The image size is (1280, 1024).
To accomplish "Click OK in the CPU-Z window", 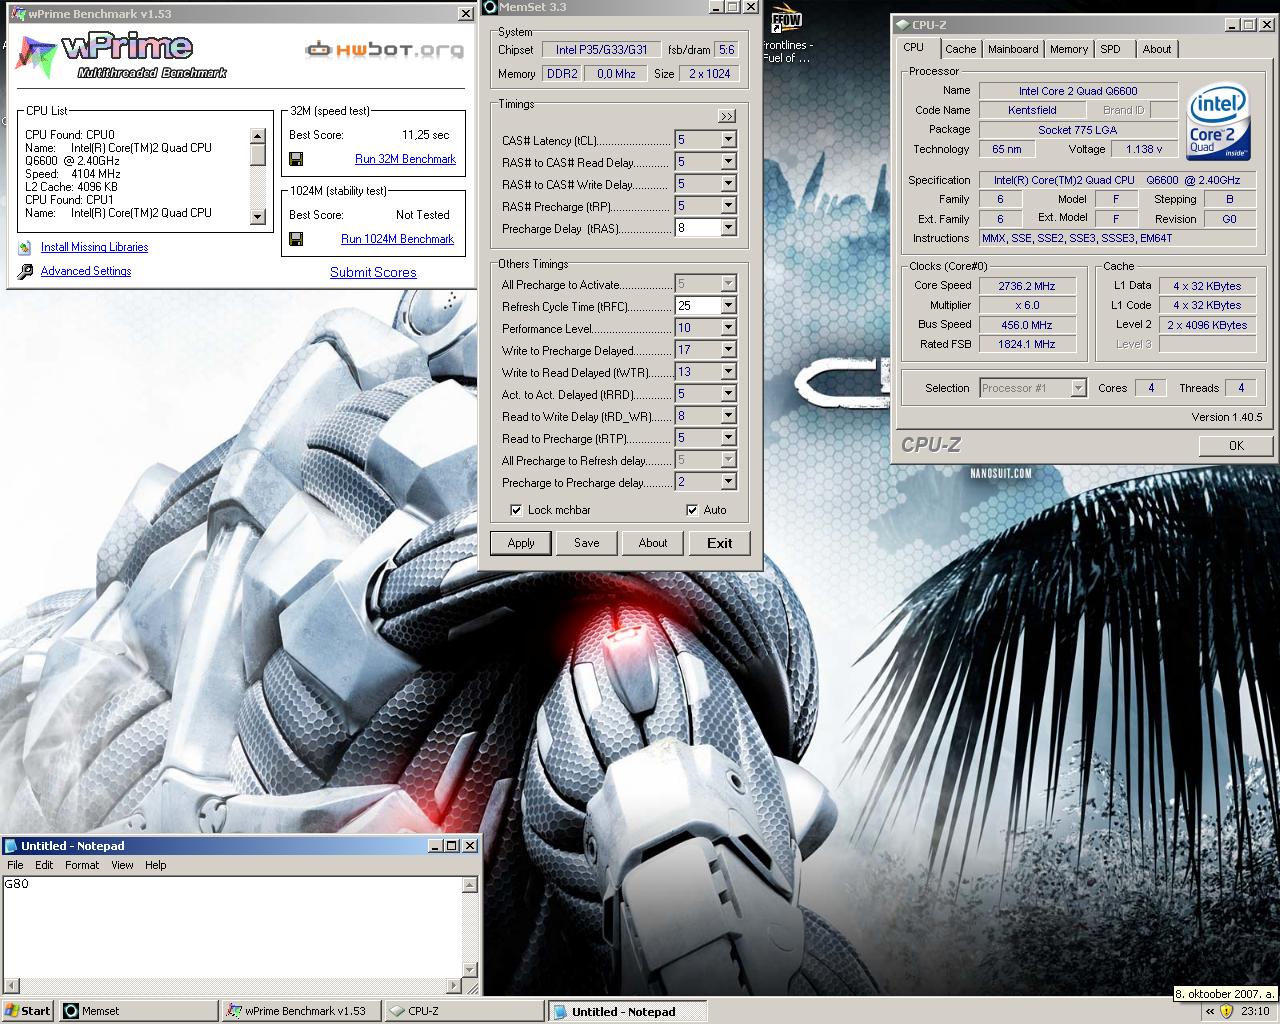I will tap(1236, 445).
